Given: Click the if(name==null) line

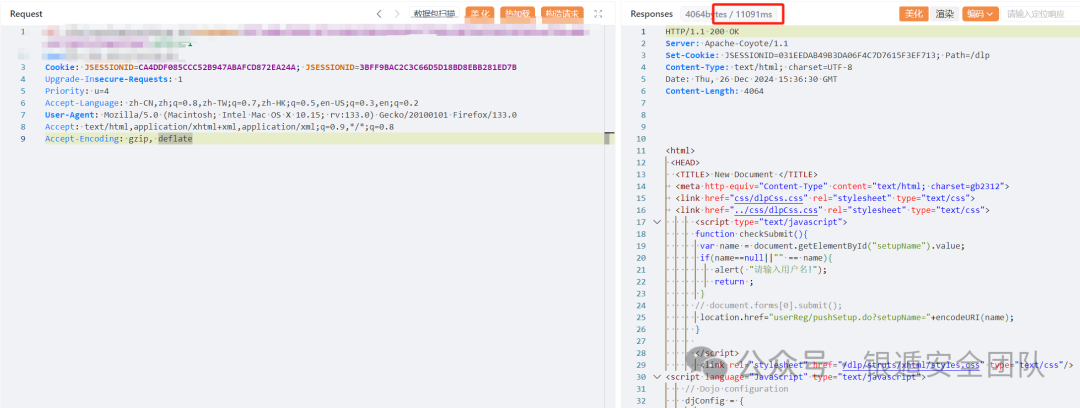Looking at the screenshot, I should pos(766,258).
